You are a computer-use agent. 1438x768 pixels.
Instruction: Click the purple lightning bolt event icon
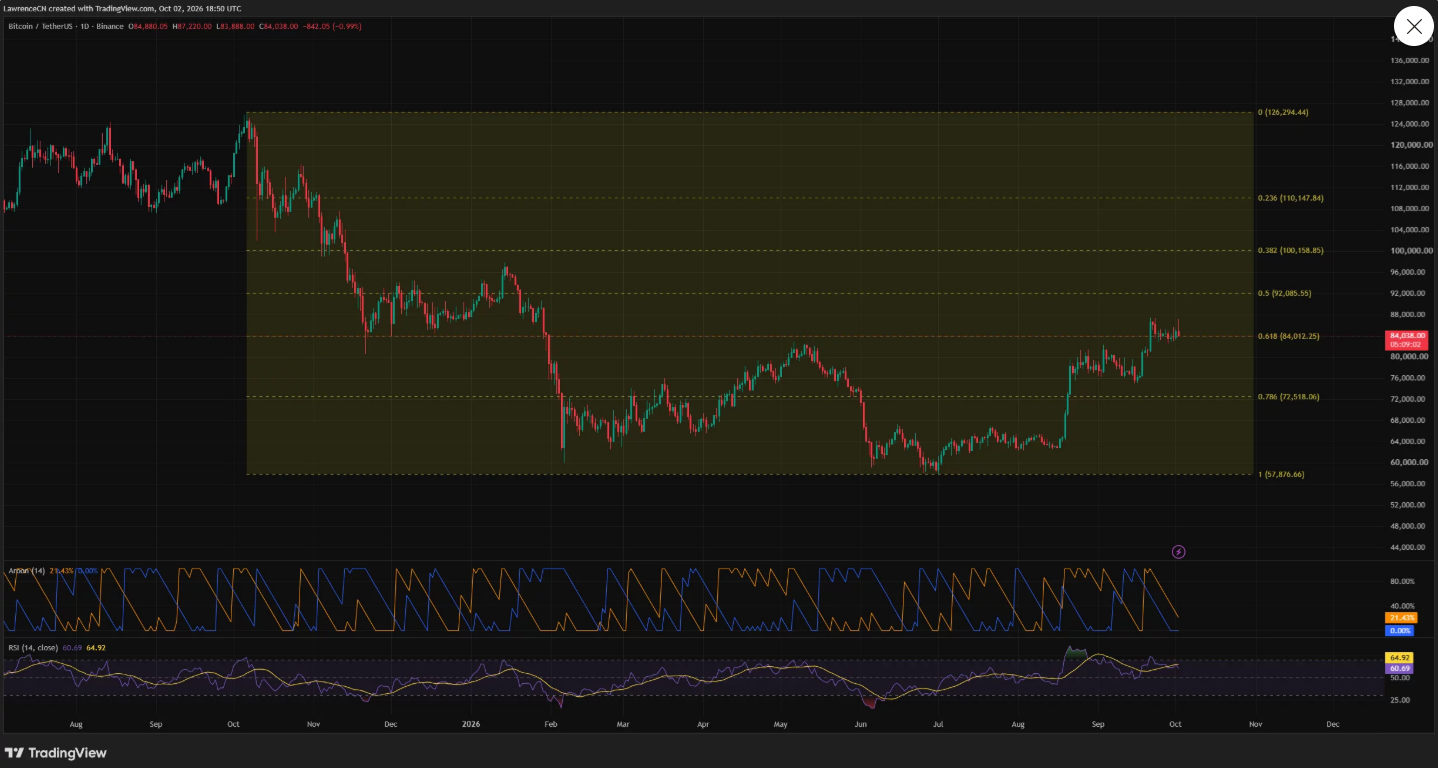tap(1178, 551)
